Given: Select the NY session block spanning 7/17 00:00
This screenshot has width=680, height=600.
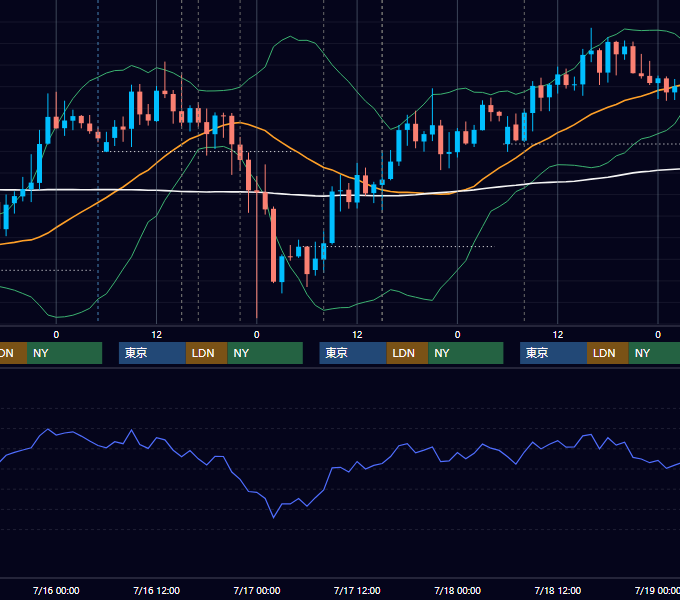Looking at the screenshot, I should click(x=265, y=353).
